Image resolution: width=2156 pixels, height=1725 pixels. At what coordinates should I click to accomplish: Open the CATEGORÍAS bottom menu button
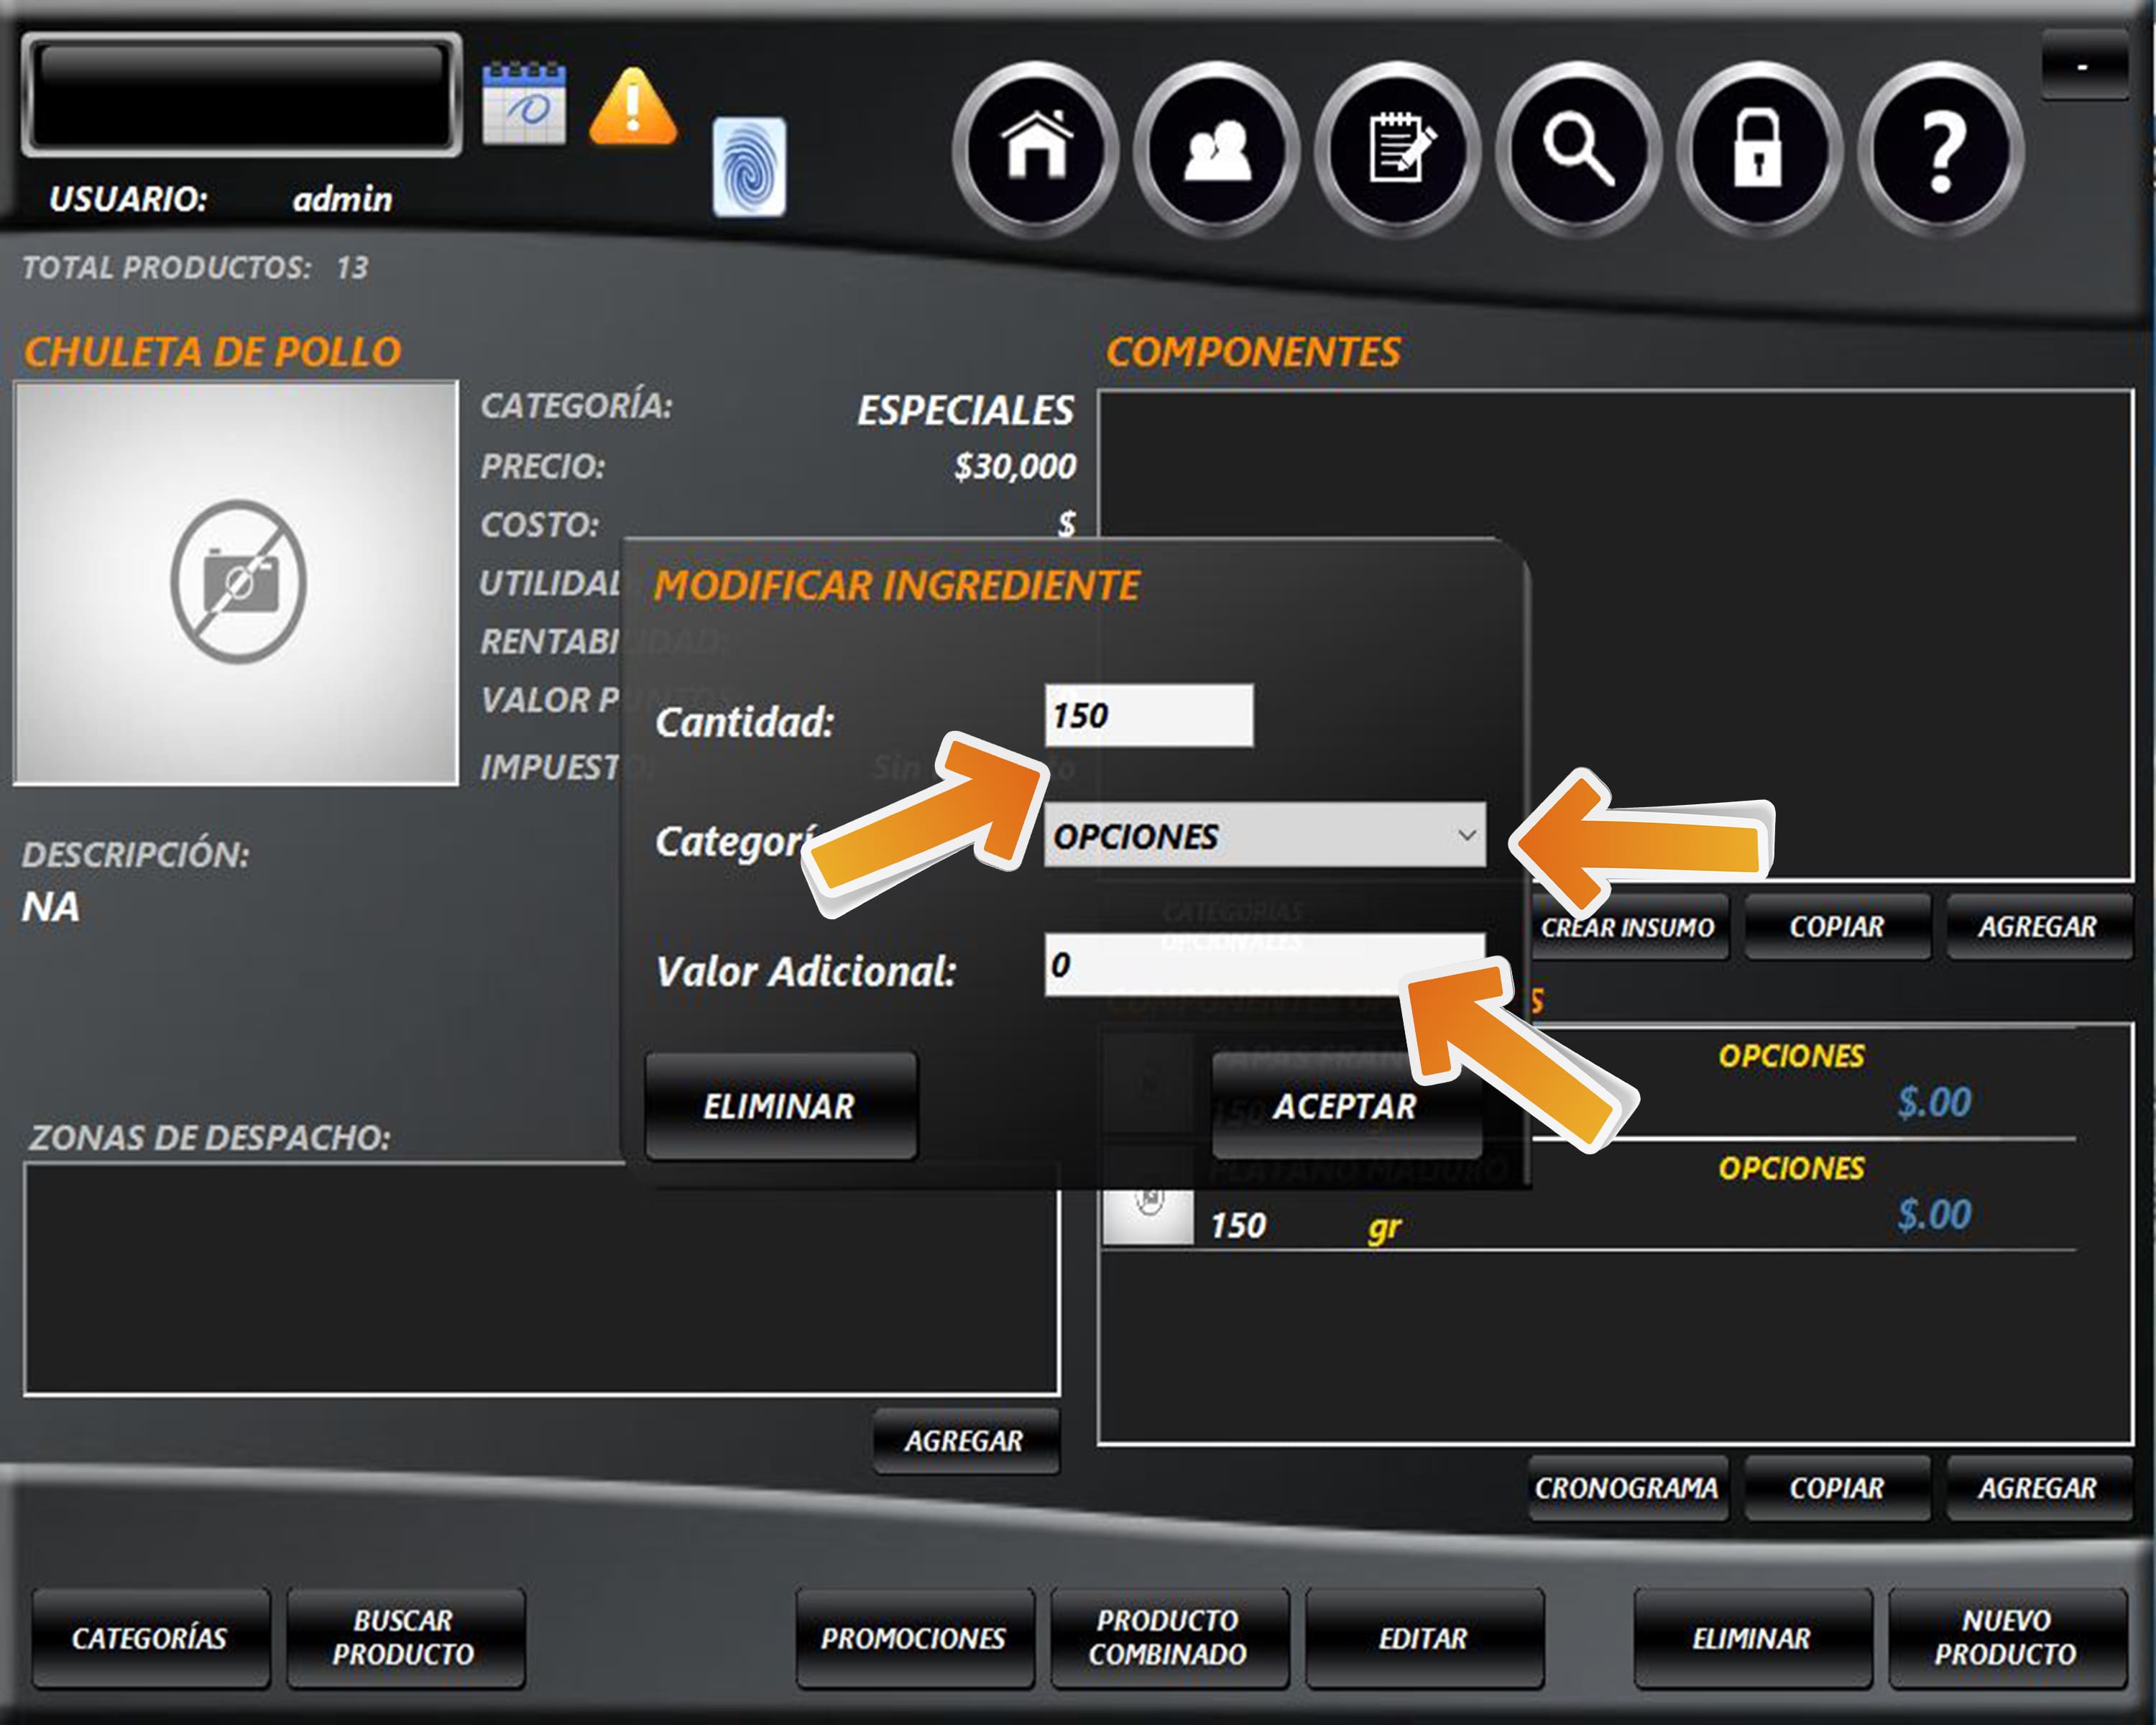coord(150,1638)
